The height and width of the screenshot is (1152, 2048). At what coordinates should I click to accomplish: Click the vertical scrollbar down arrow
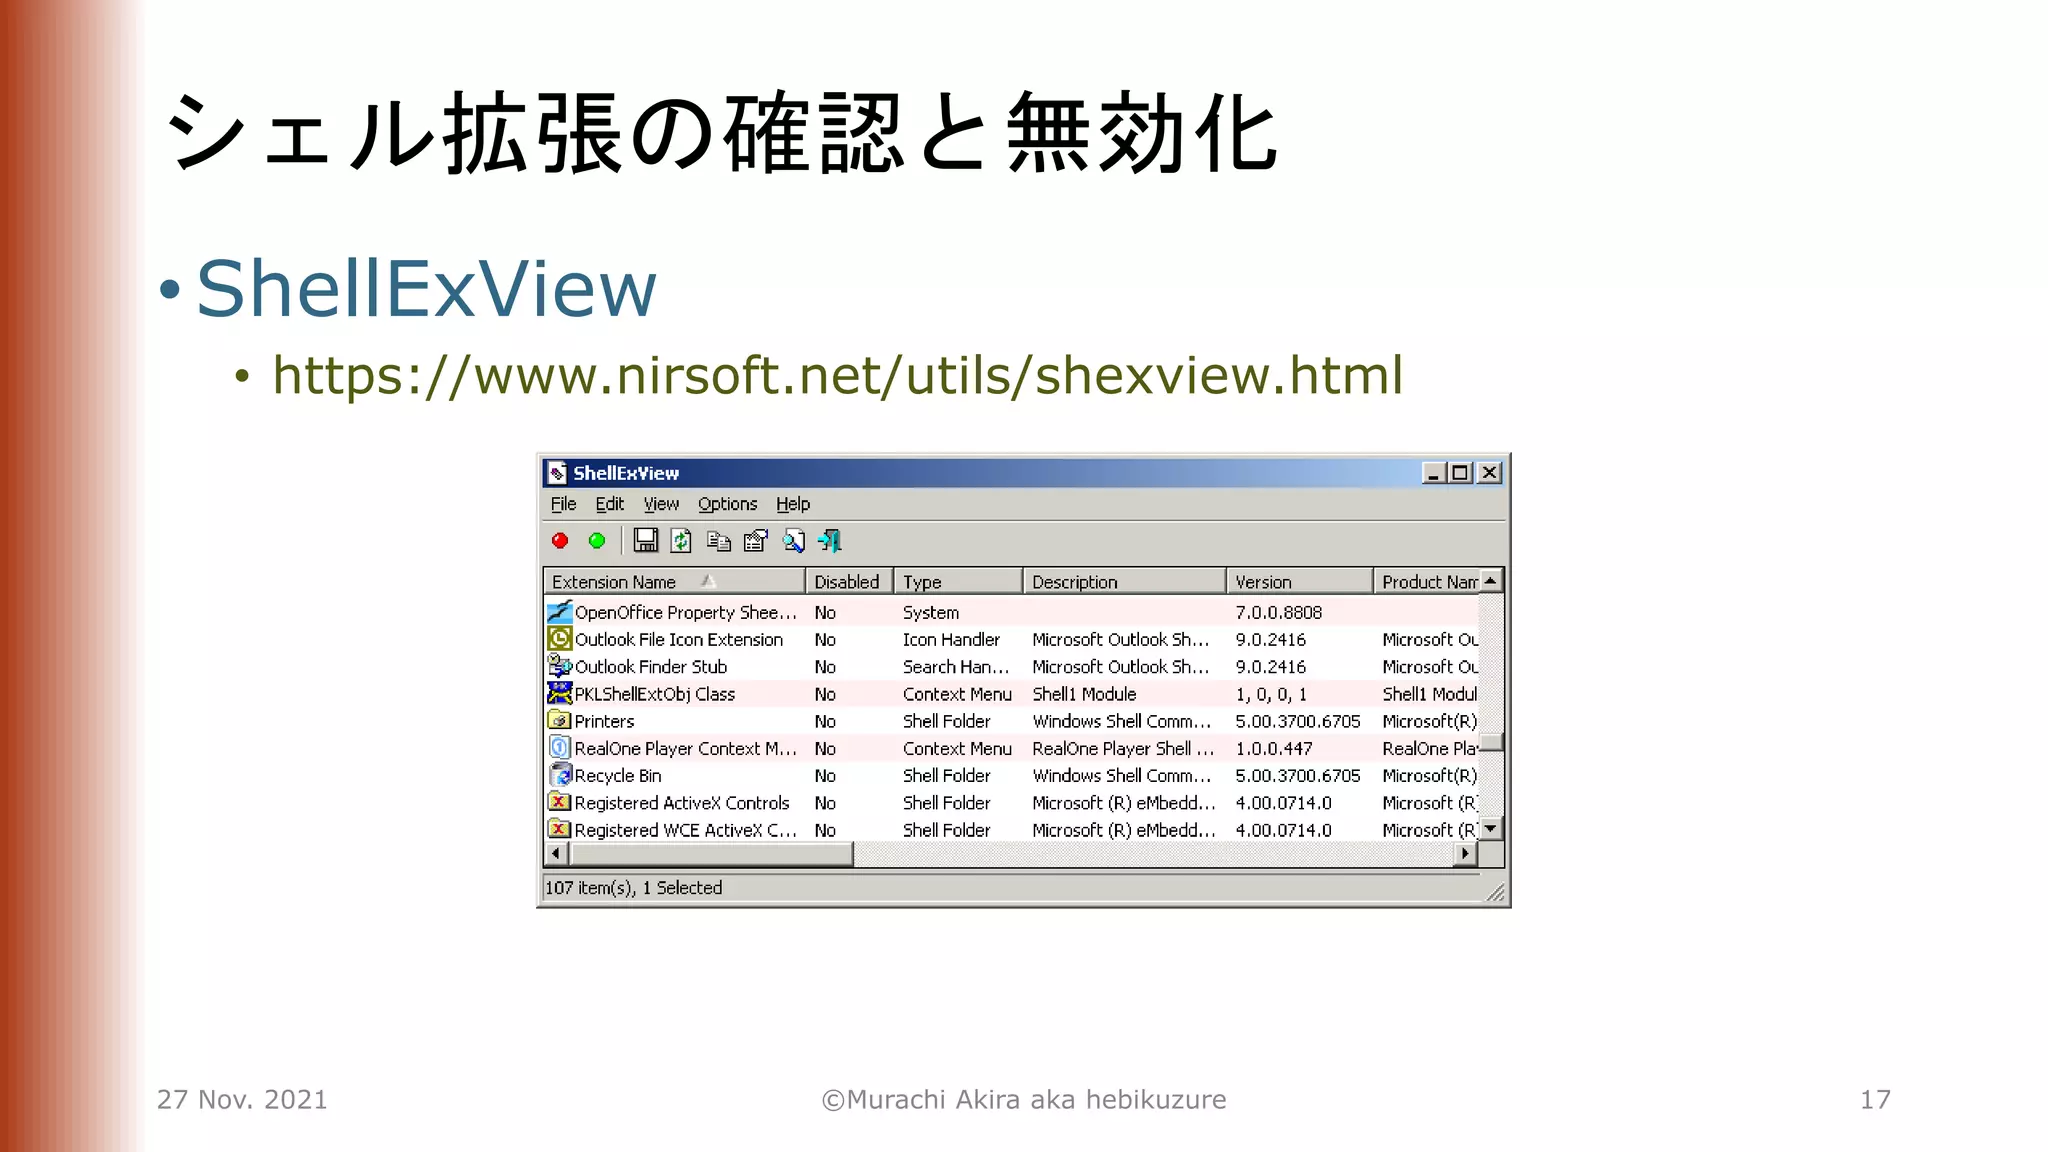[x=1491, y=829]
